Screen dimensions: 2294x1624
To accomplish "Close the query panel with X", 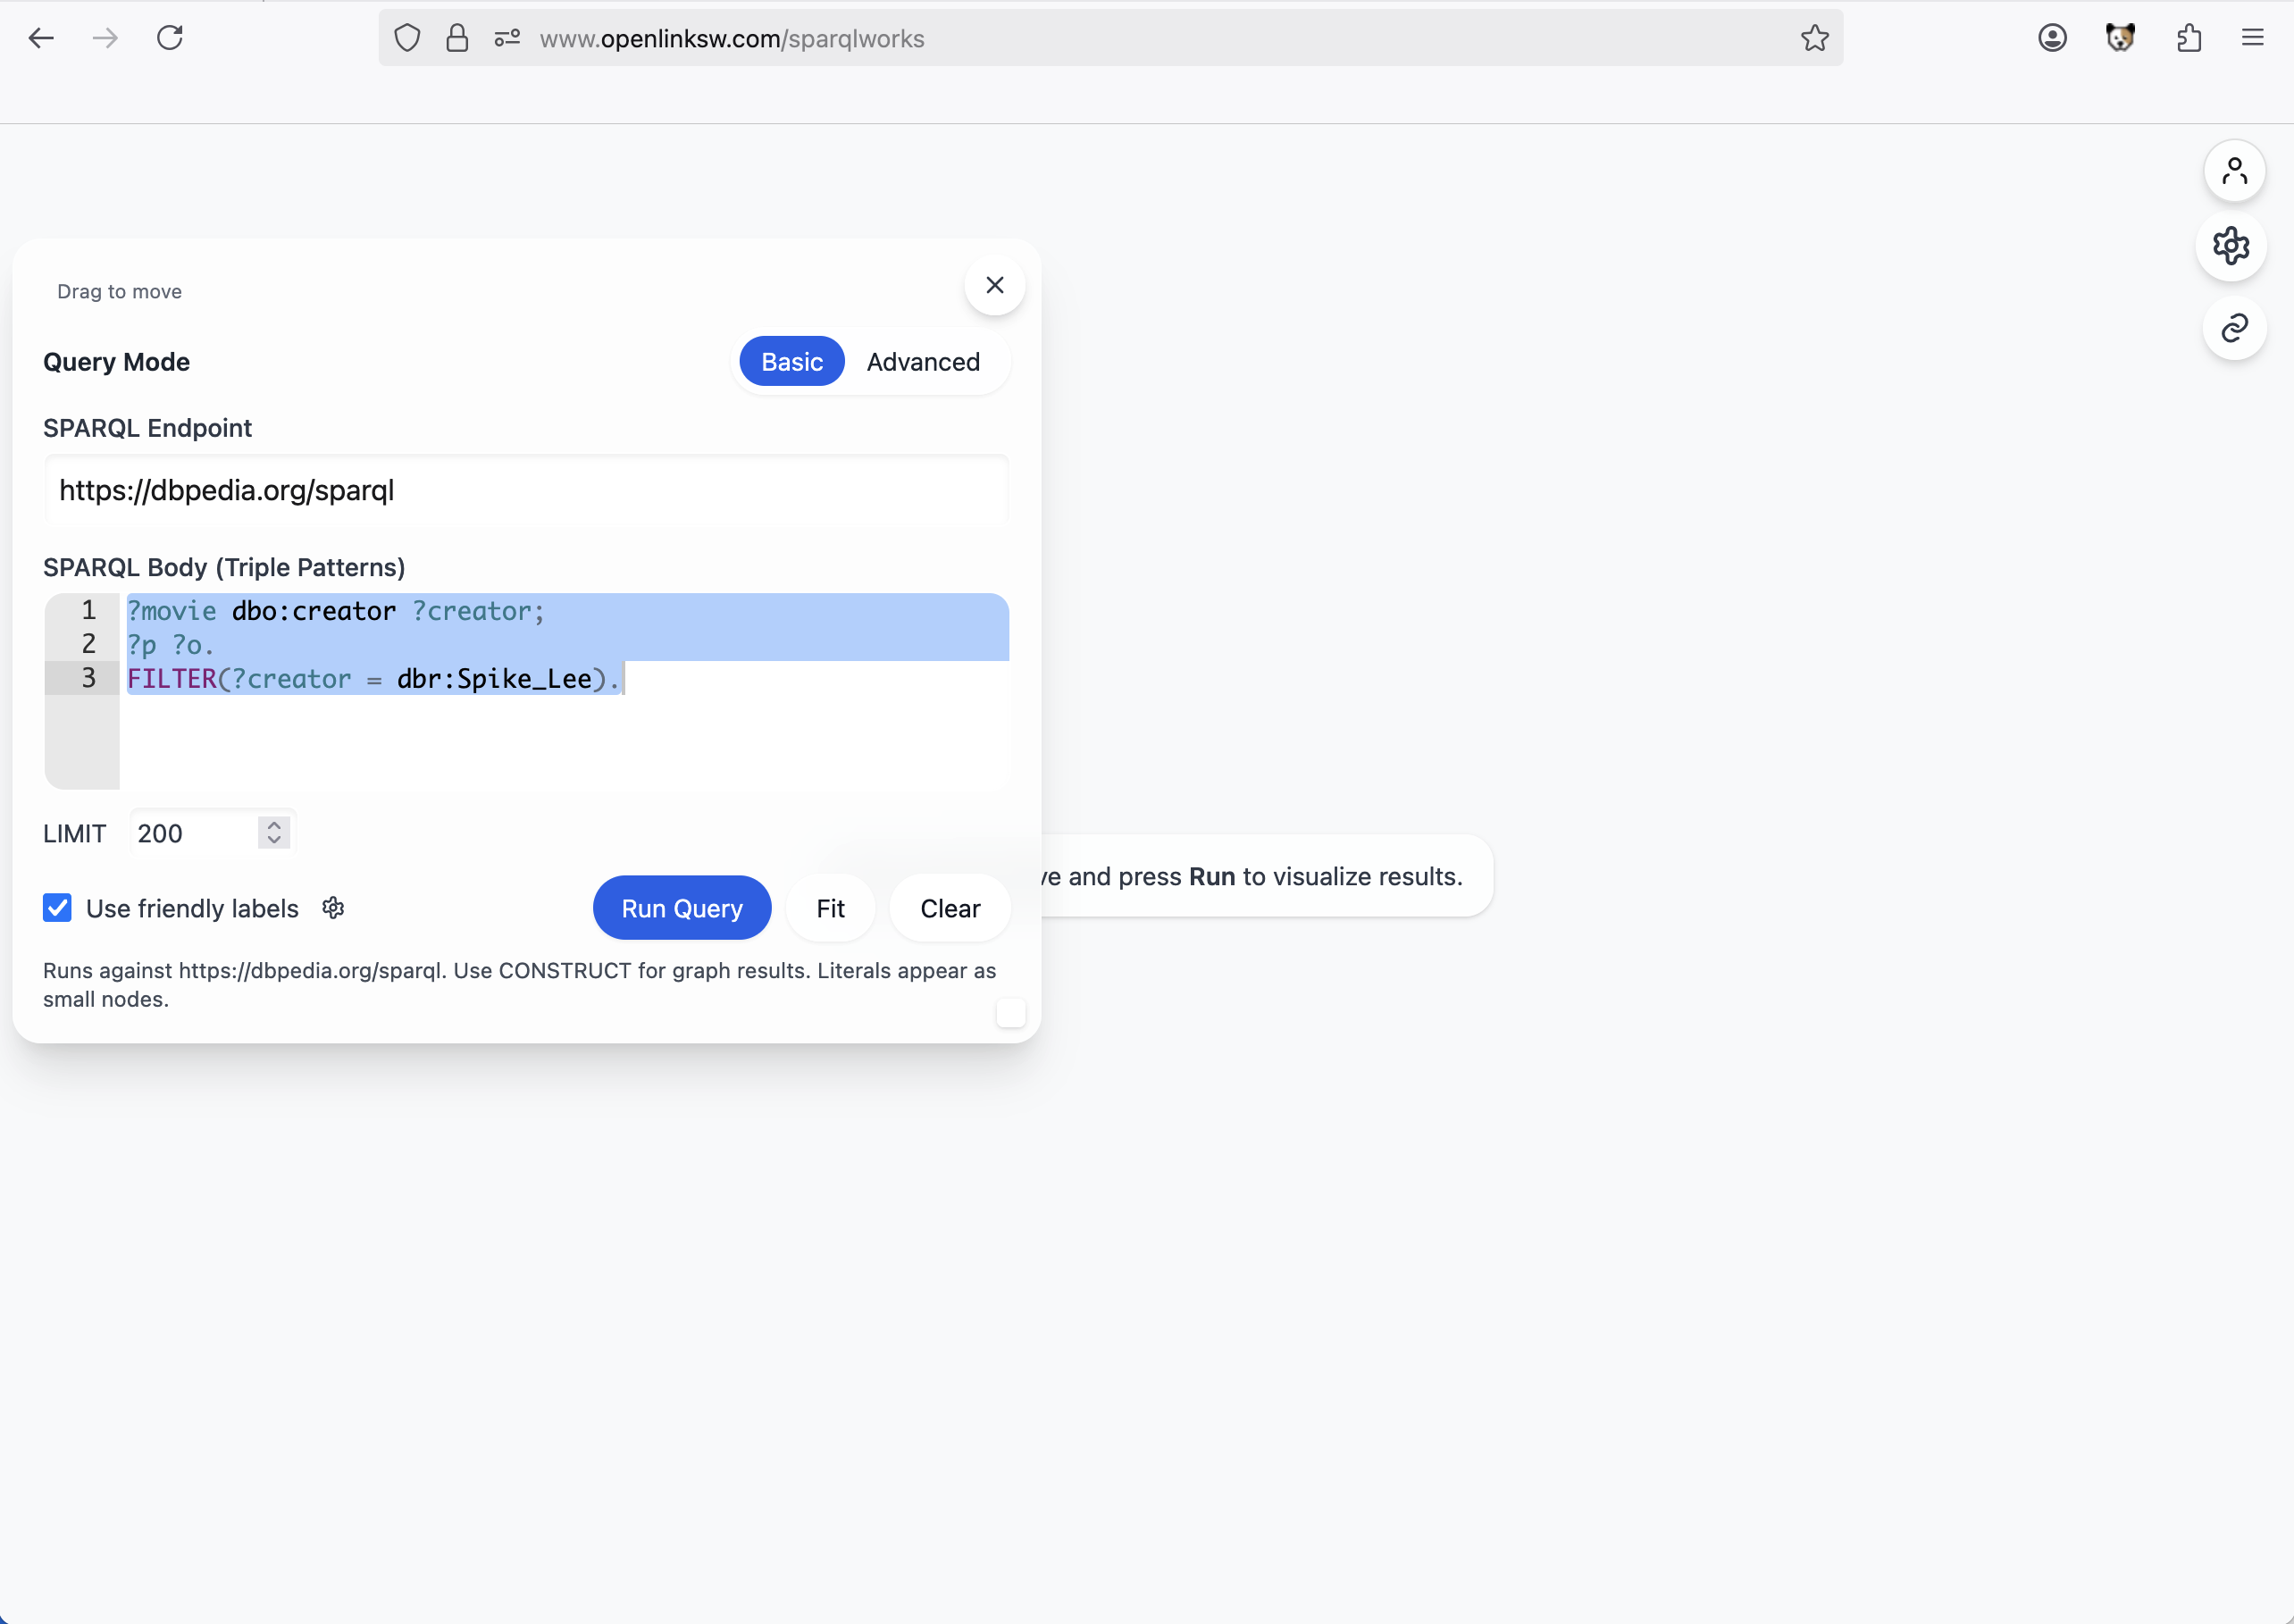I will (x=994, y=286).
